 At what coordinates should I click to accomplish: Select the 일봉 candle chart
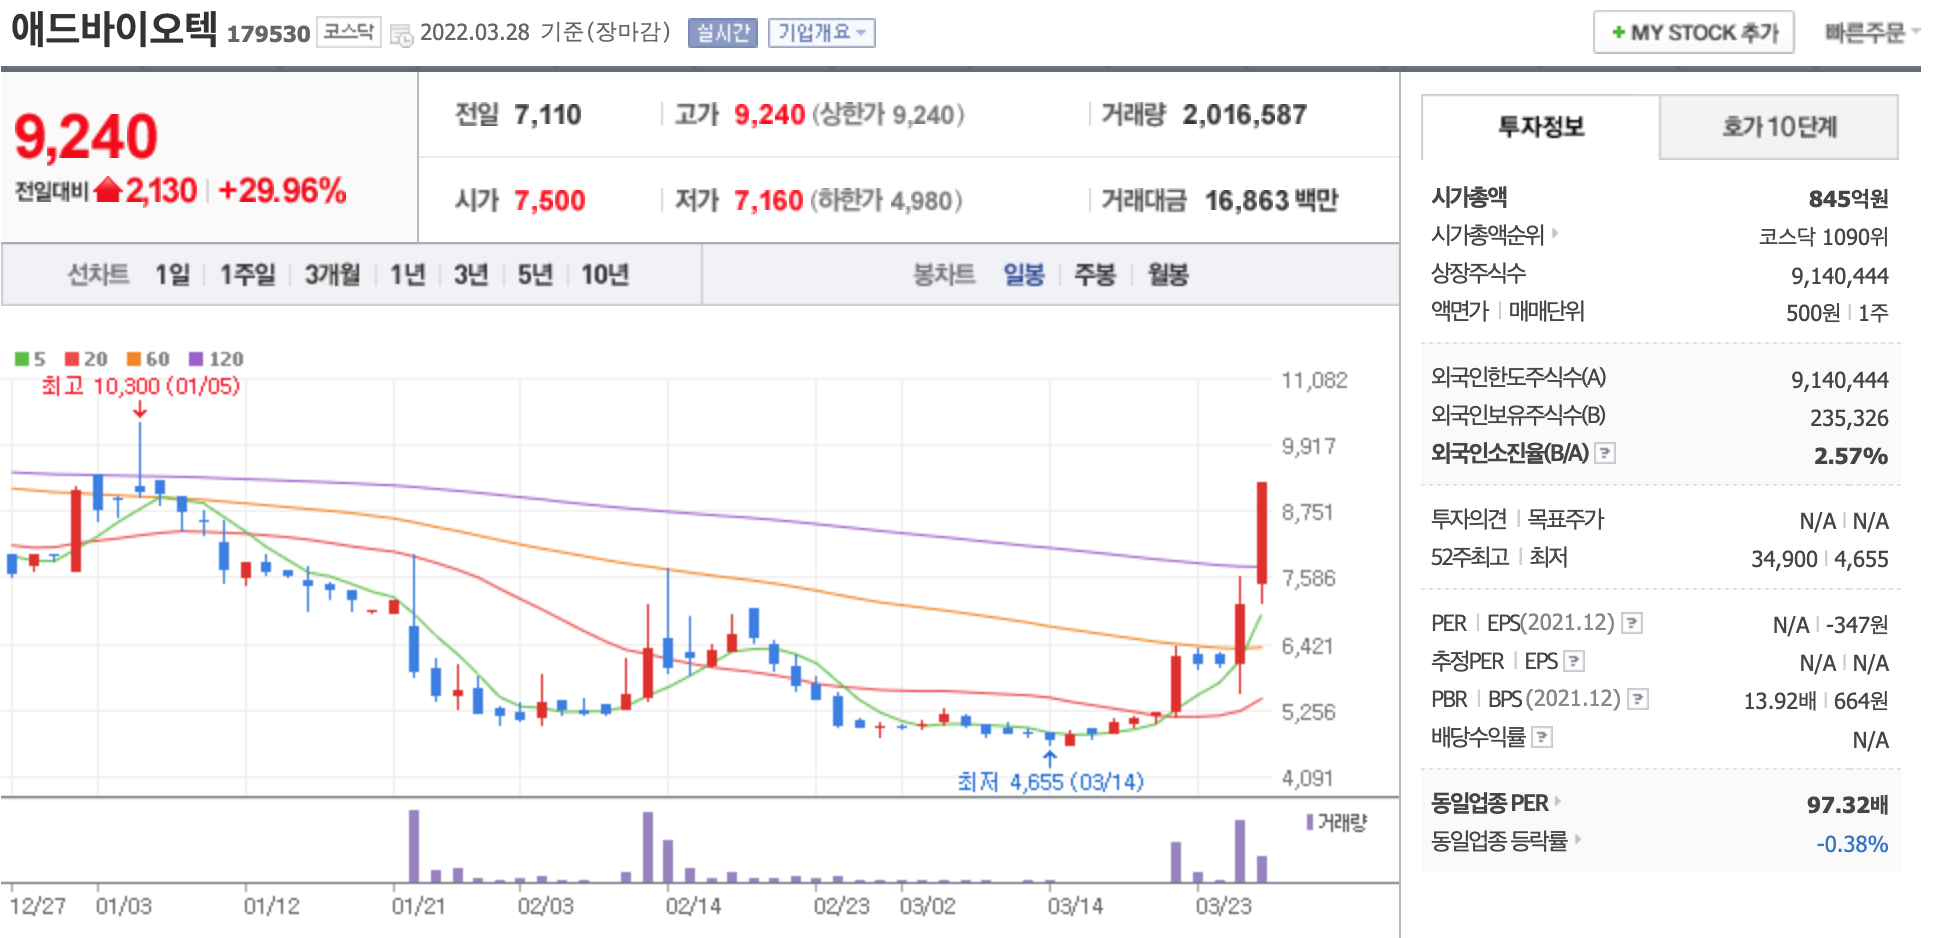(1024, 274)
